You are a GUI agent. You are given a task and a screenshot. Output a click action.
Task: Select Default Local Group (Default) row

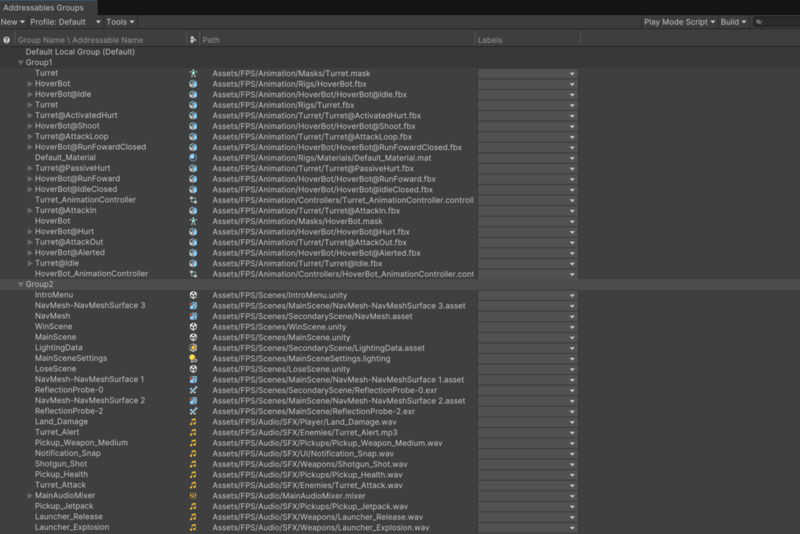pos(80,52)
